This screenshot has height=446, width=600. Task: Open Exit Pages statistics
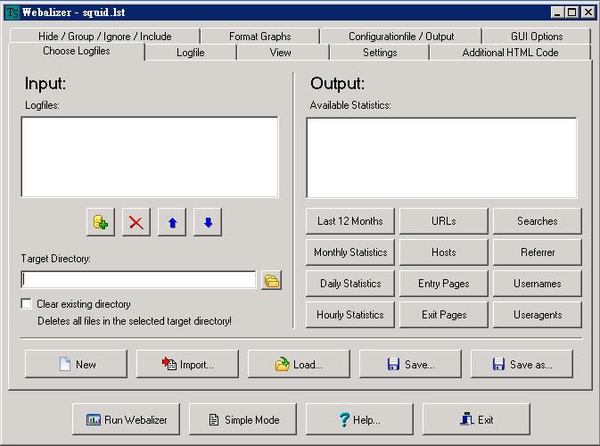pyautogui.click(x=444, y=315)
